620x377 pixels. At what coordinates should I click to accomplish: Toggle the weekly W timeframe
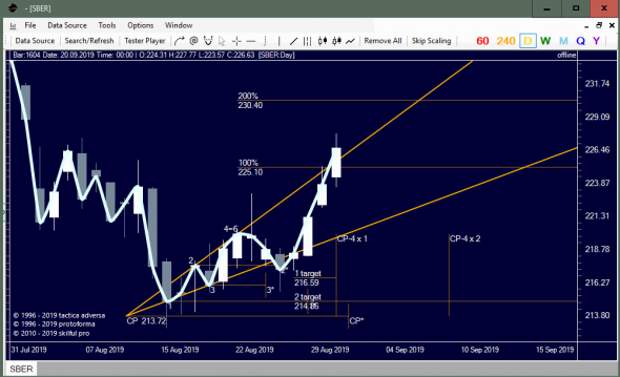[546, 41]
